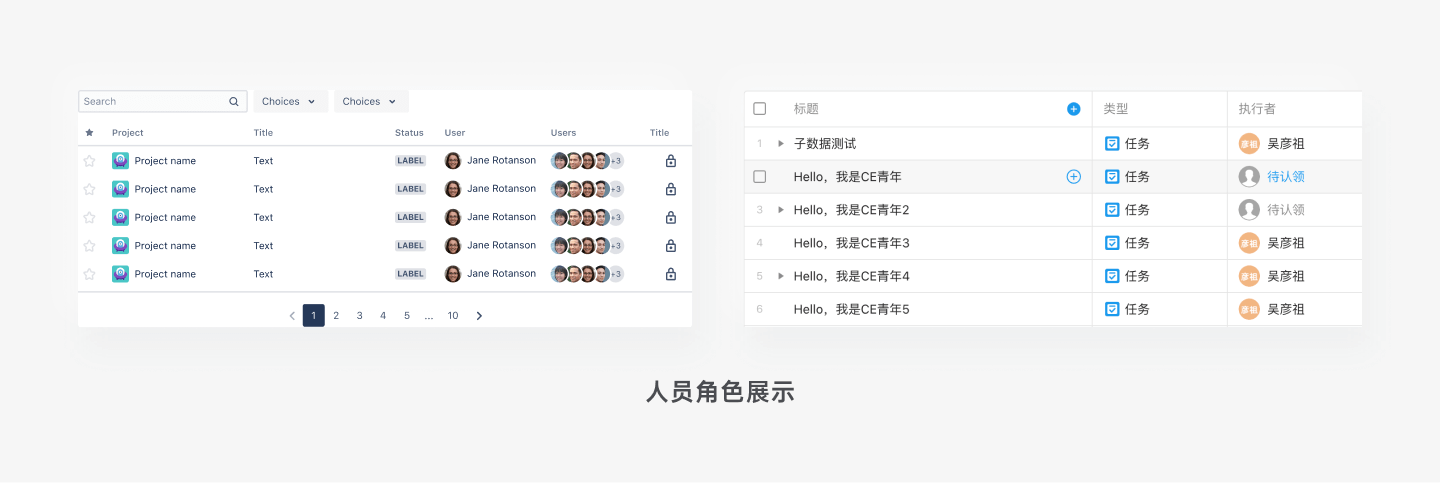Screen dimensions: 1440x483
Task: Click the gray avatar beside the blue 待认领
Action: coord(1249,176)
